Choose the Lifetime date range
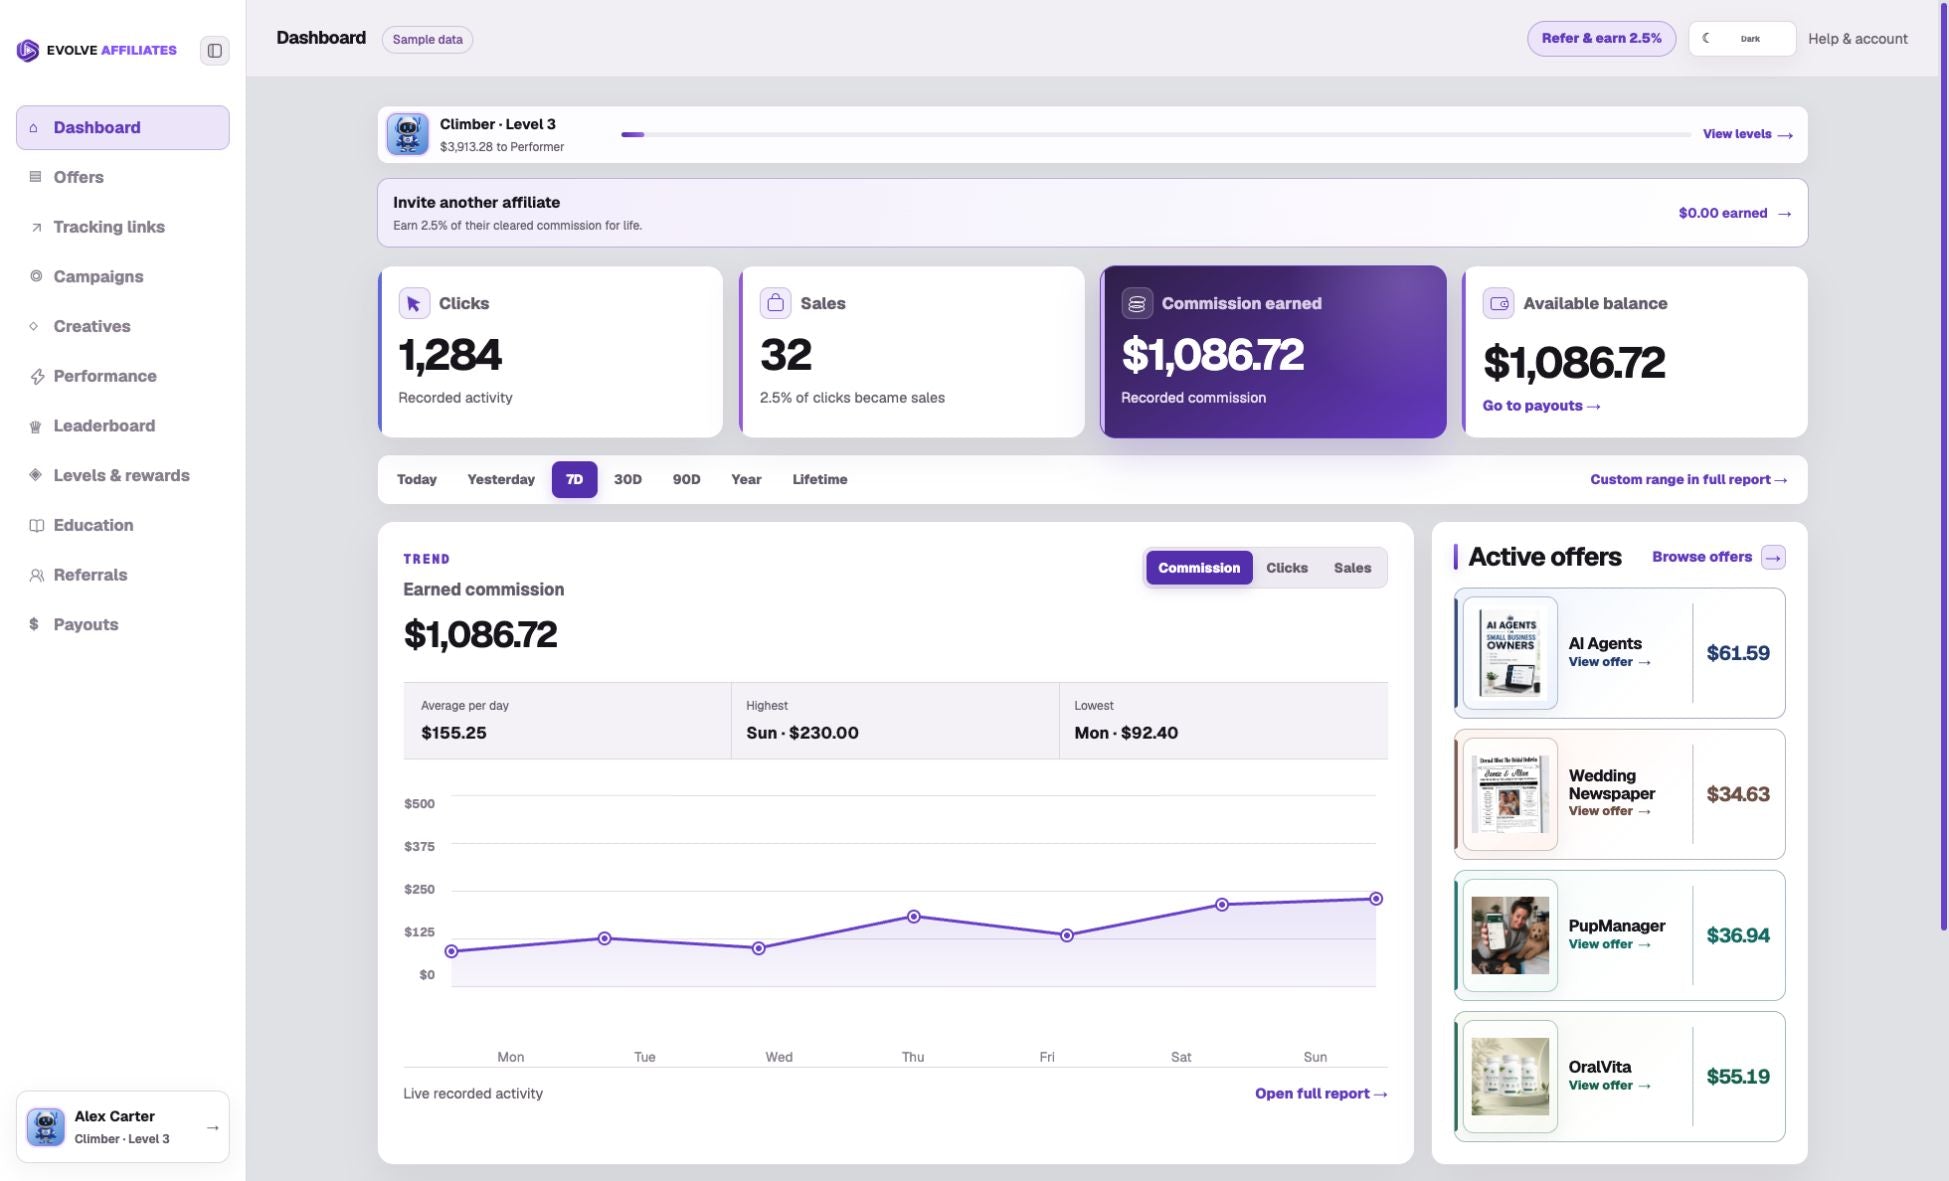 coord(820,480)
